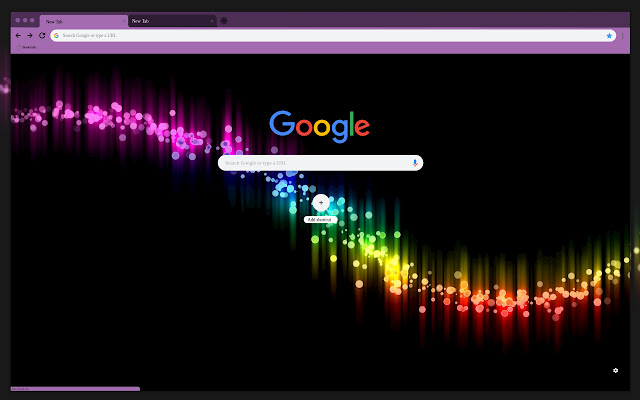Go back with the back arrow
The image size is (640, 400).
18,36
